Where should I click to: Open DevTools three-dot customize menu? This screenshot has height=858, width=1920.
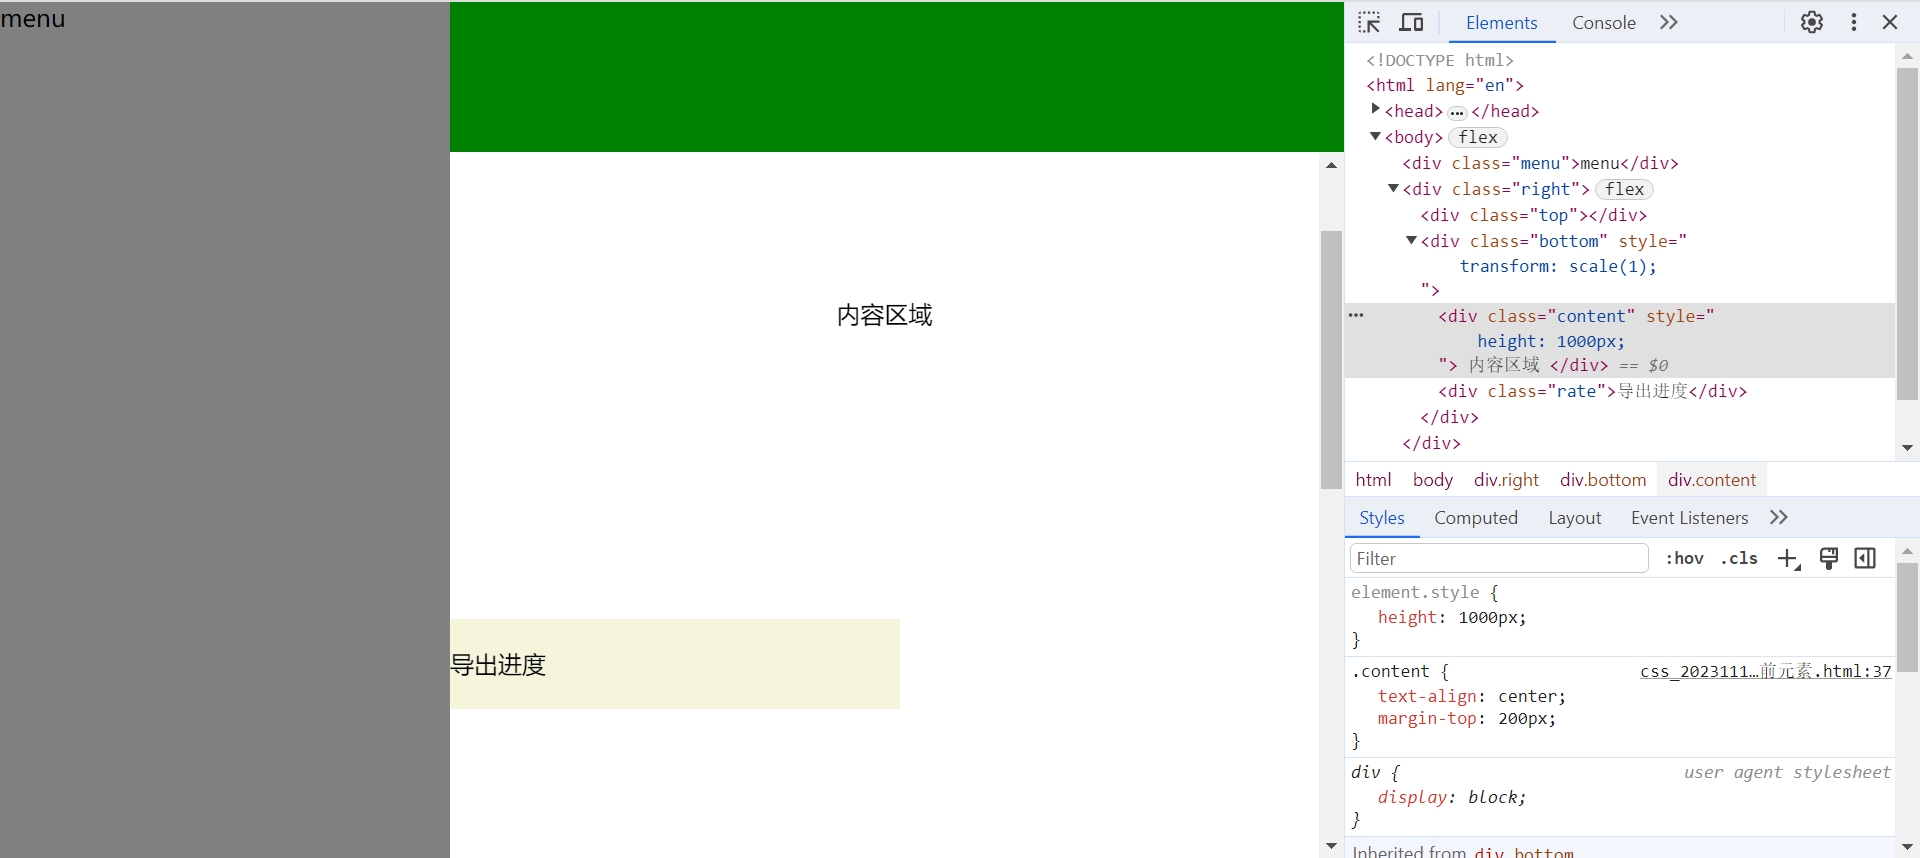pyautogui.click(x=1853, y=22)
